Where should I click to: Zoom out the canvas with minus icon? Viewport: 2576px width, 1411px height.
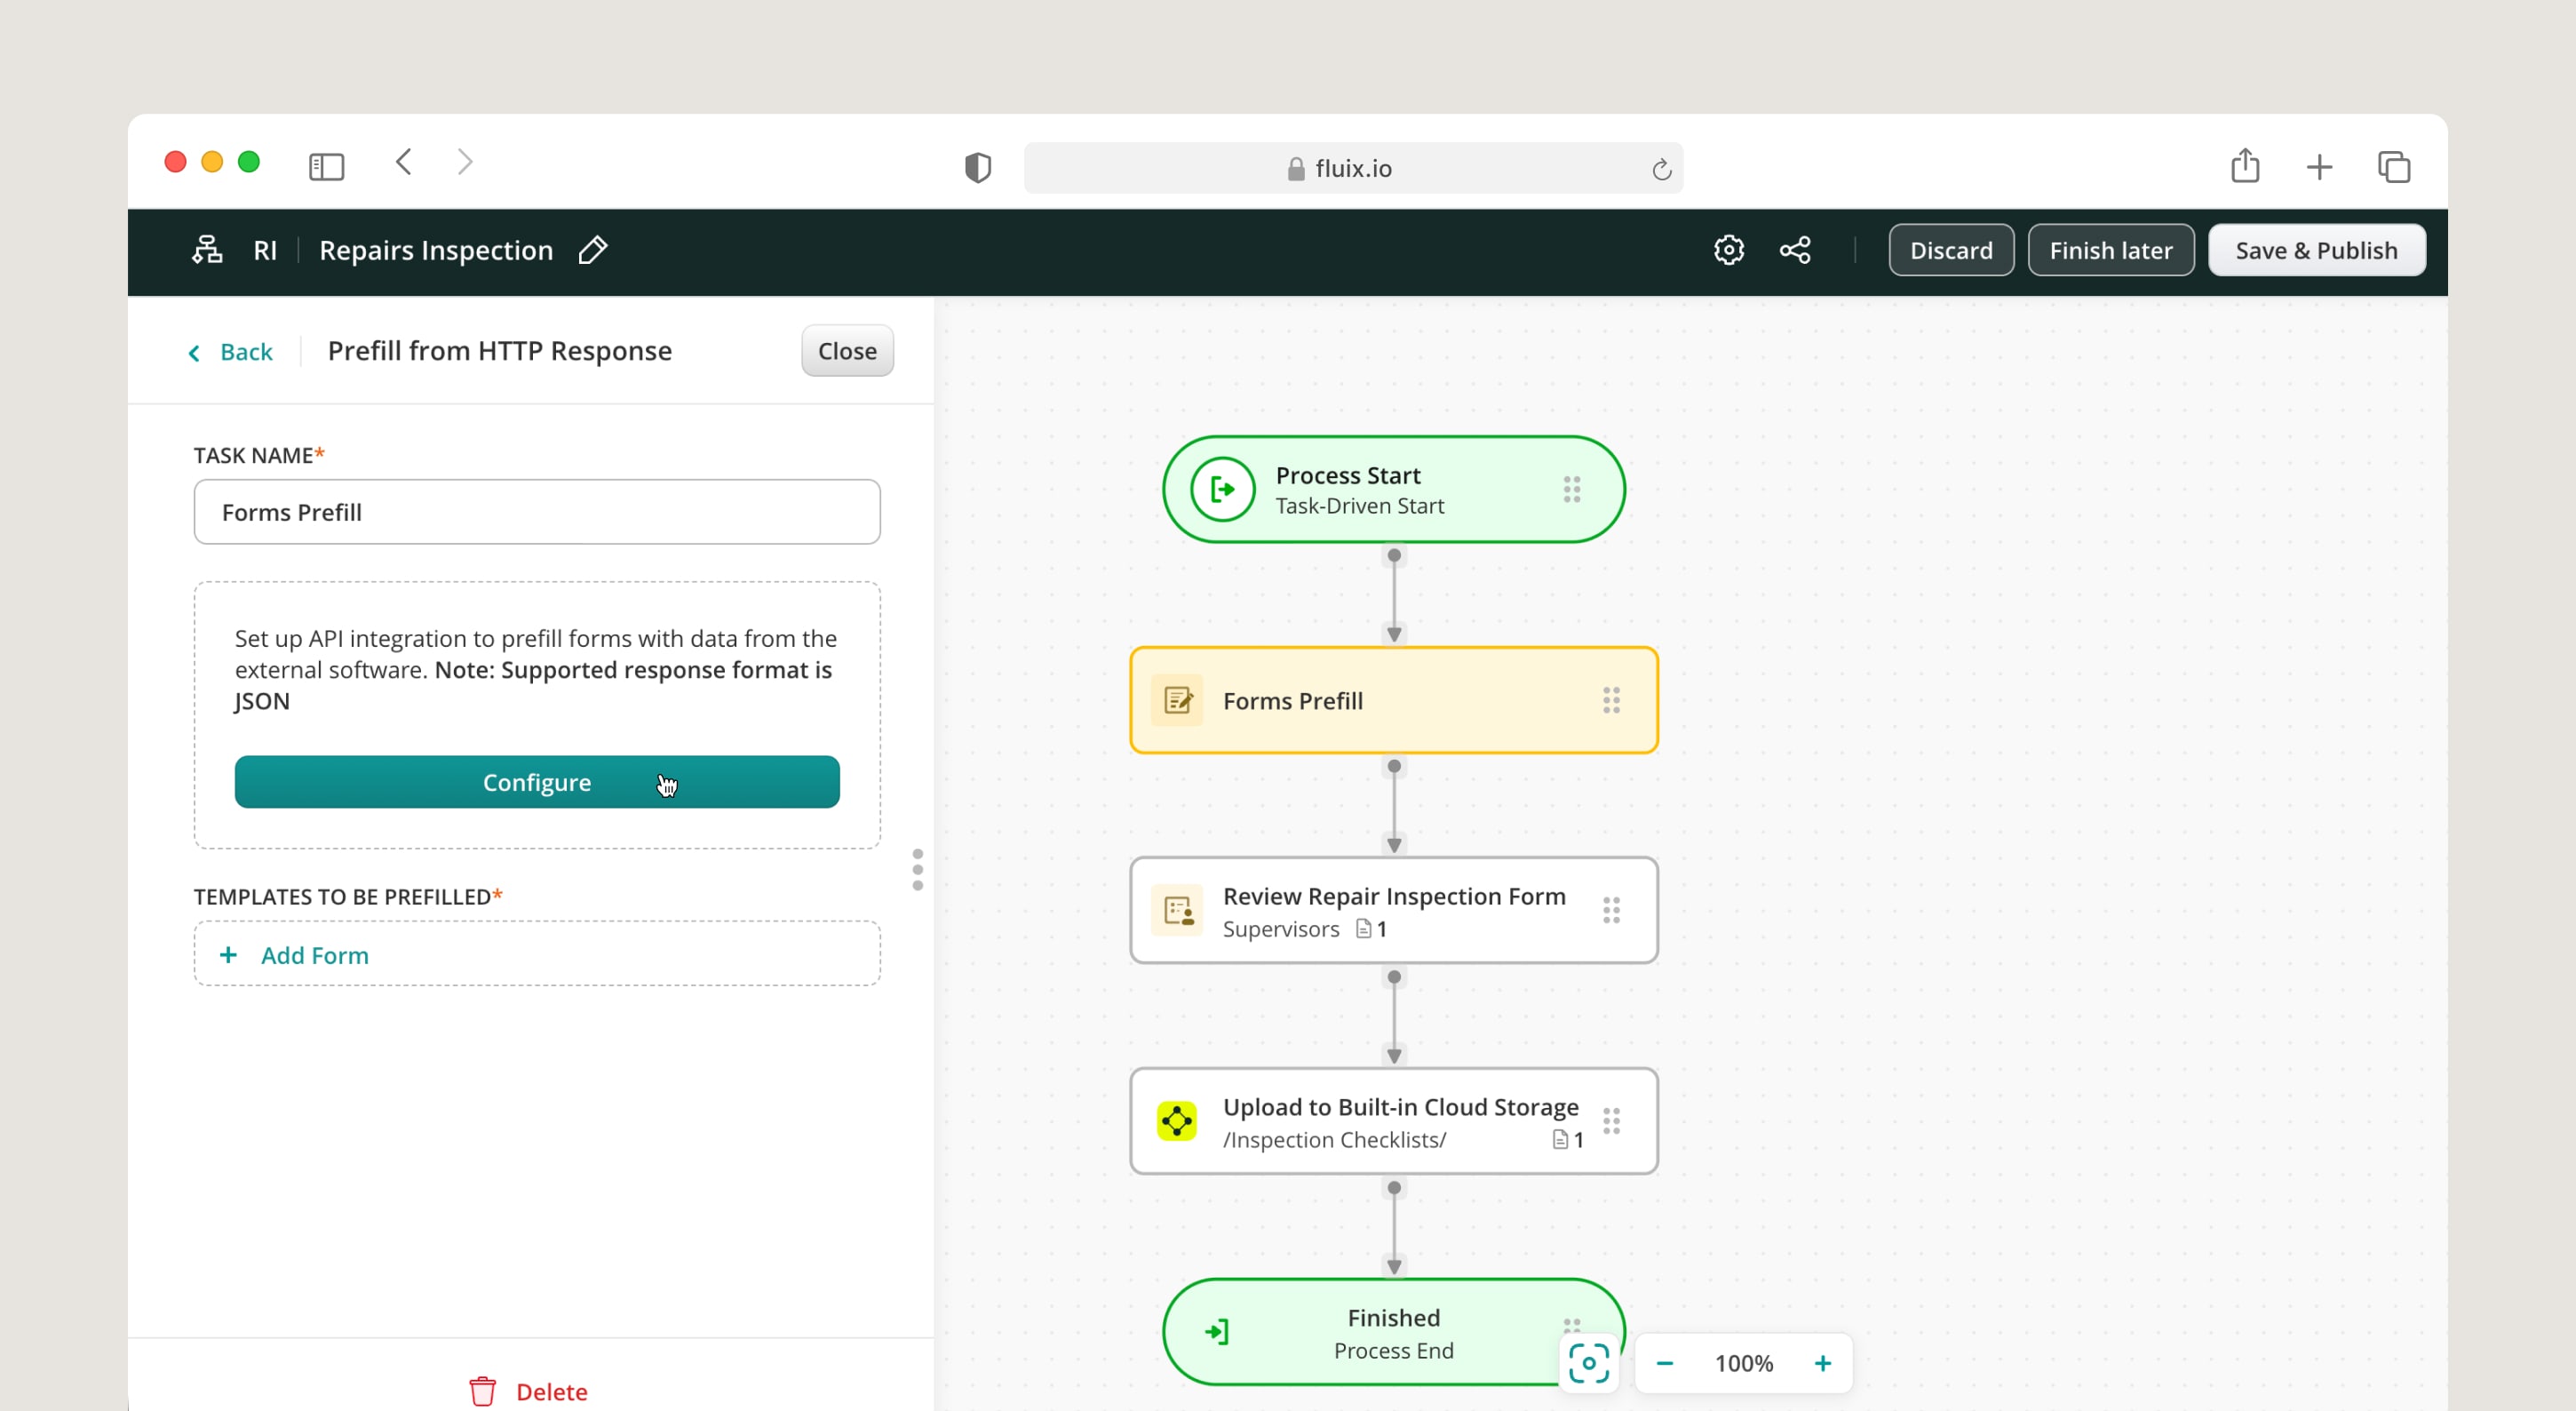[1665, 1363]
